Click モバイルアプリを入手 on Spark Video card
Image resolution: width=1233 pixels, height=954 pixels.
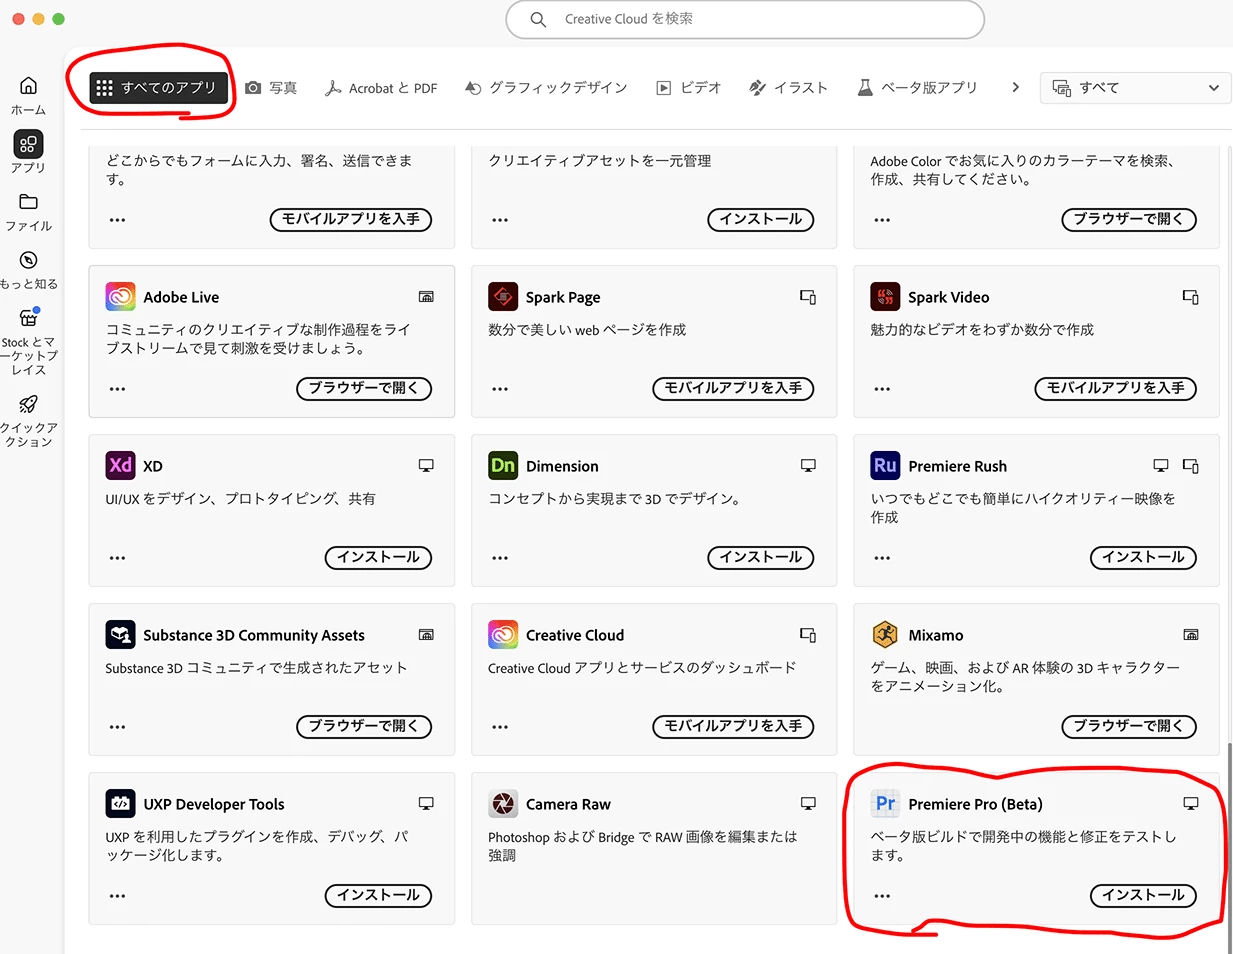coord(1116,389)
